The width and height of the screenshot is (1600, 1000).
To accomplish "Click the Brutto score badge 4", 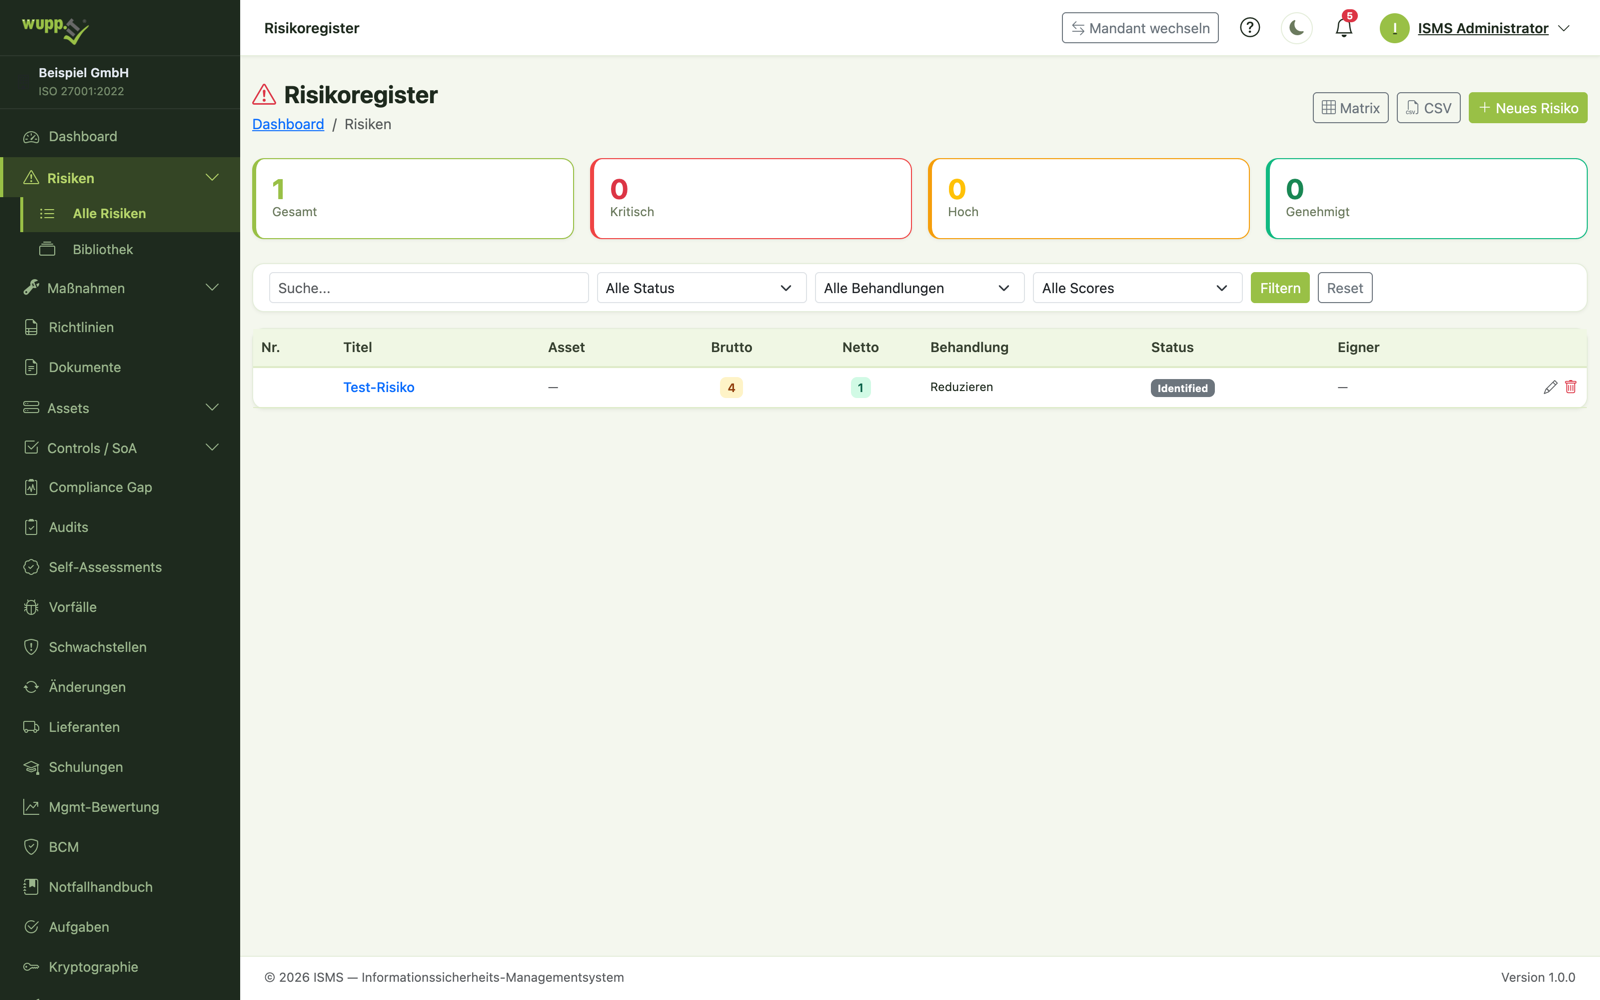I will 731,388.
